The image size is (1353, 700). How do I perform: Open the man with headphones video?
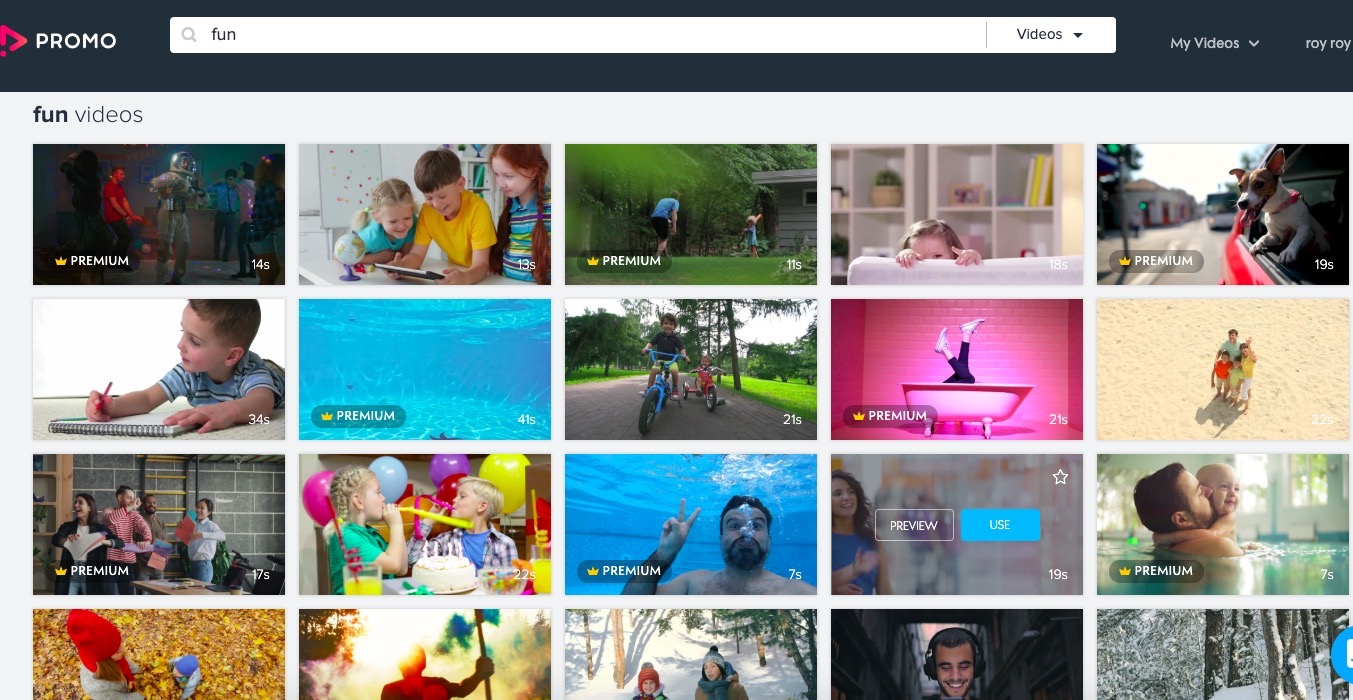957,654
